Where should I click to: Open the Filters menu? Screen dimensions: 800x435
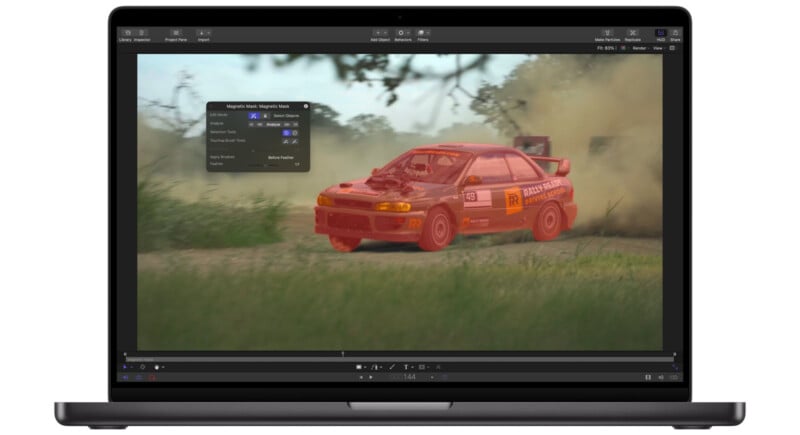tap(423, 35)
